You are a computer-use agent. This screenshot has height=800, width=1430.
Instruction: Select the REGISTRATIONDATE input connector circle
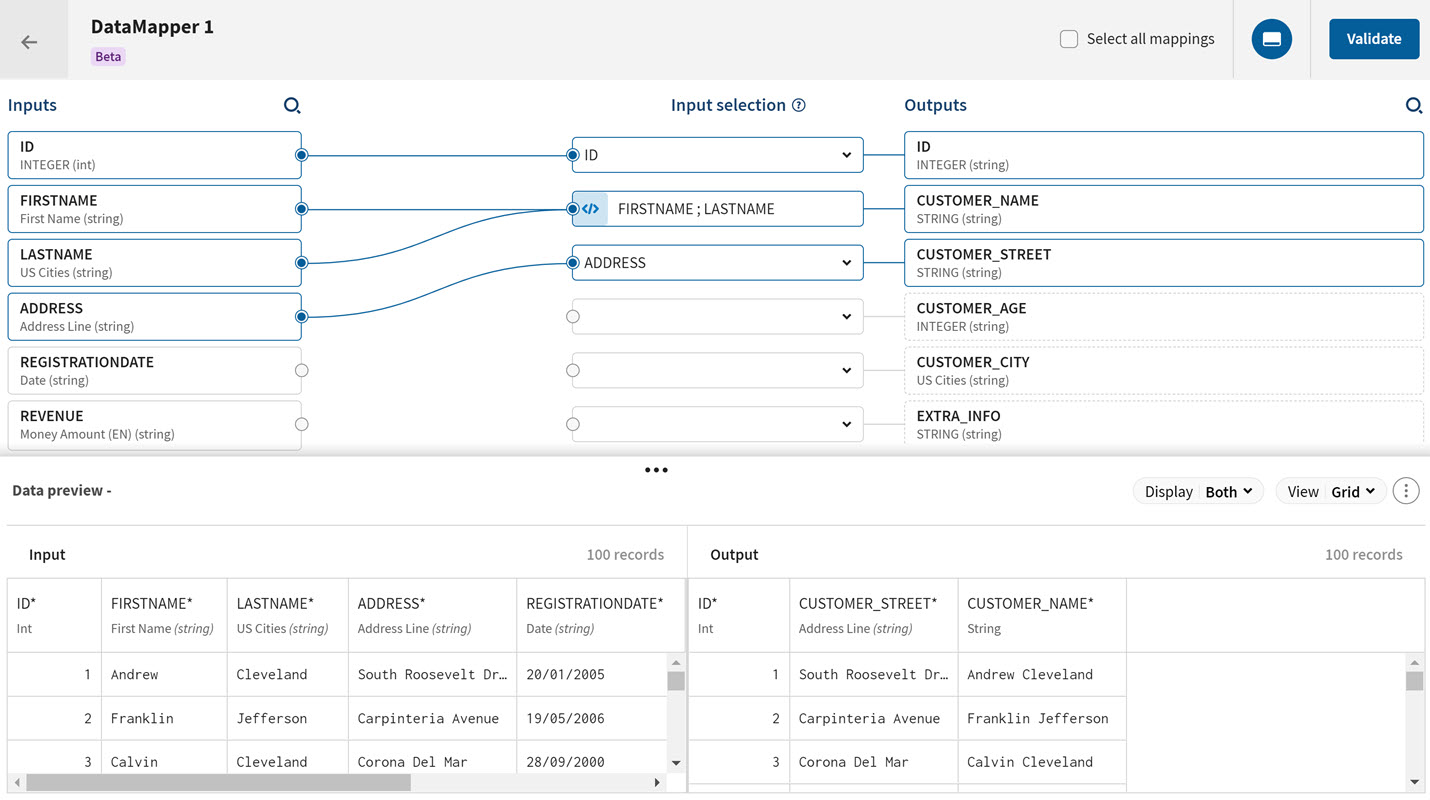coord(301,370)
